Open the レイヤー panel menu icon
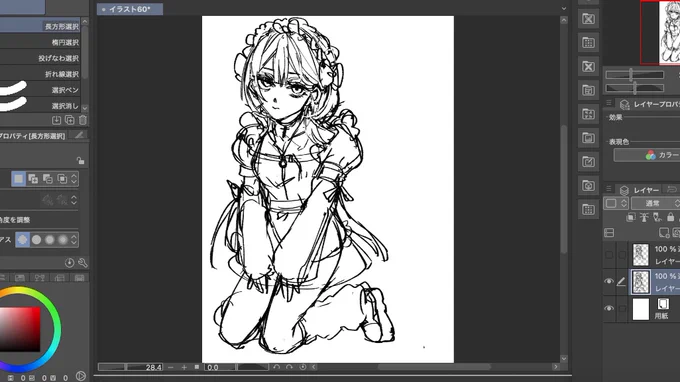680x382 pixels. [x=609, y=189]
